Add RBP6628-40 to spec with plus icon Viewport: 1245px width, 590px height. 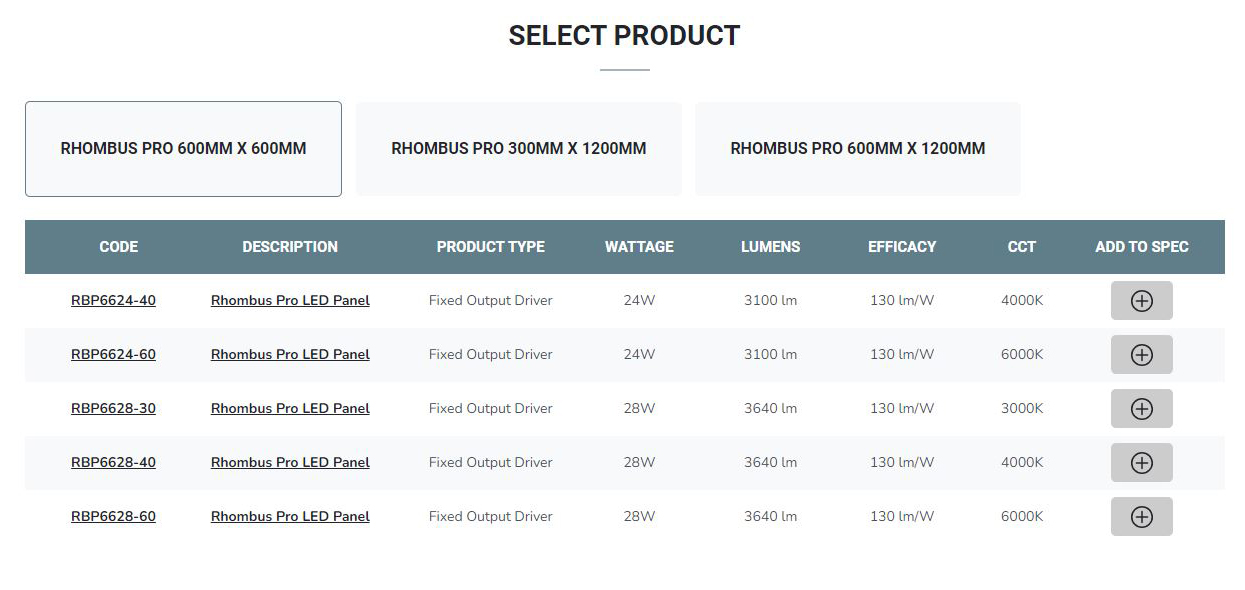[x=1141, y=463]
